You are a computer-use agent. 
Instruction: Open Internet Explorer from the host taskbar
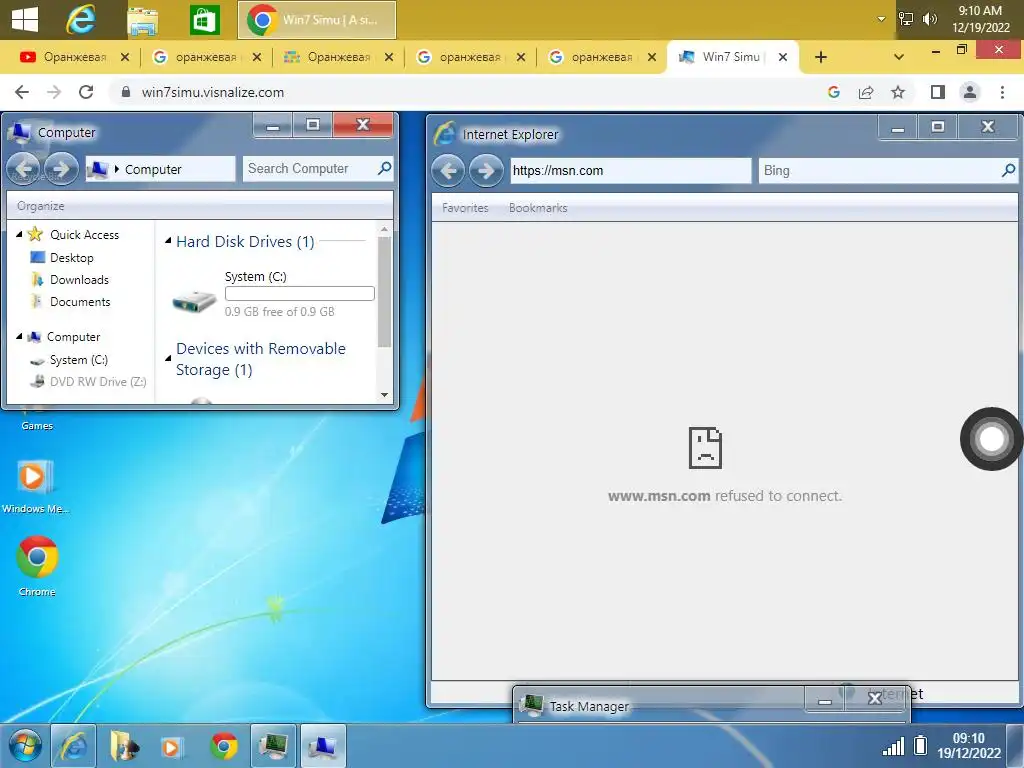coord(80,20)
